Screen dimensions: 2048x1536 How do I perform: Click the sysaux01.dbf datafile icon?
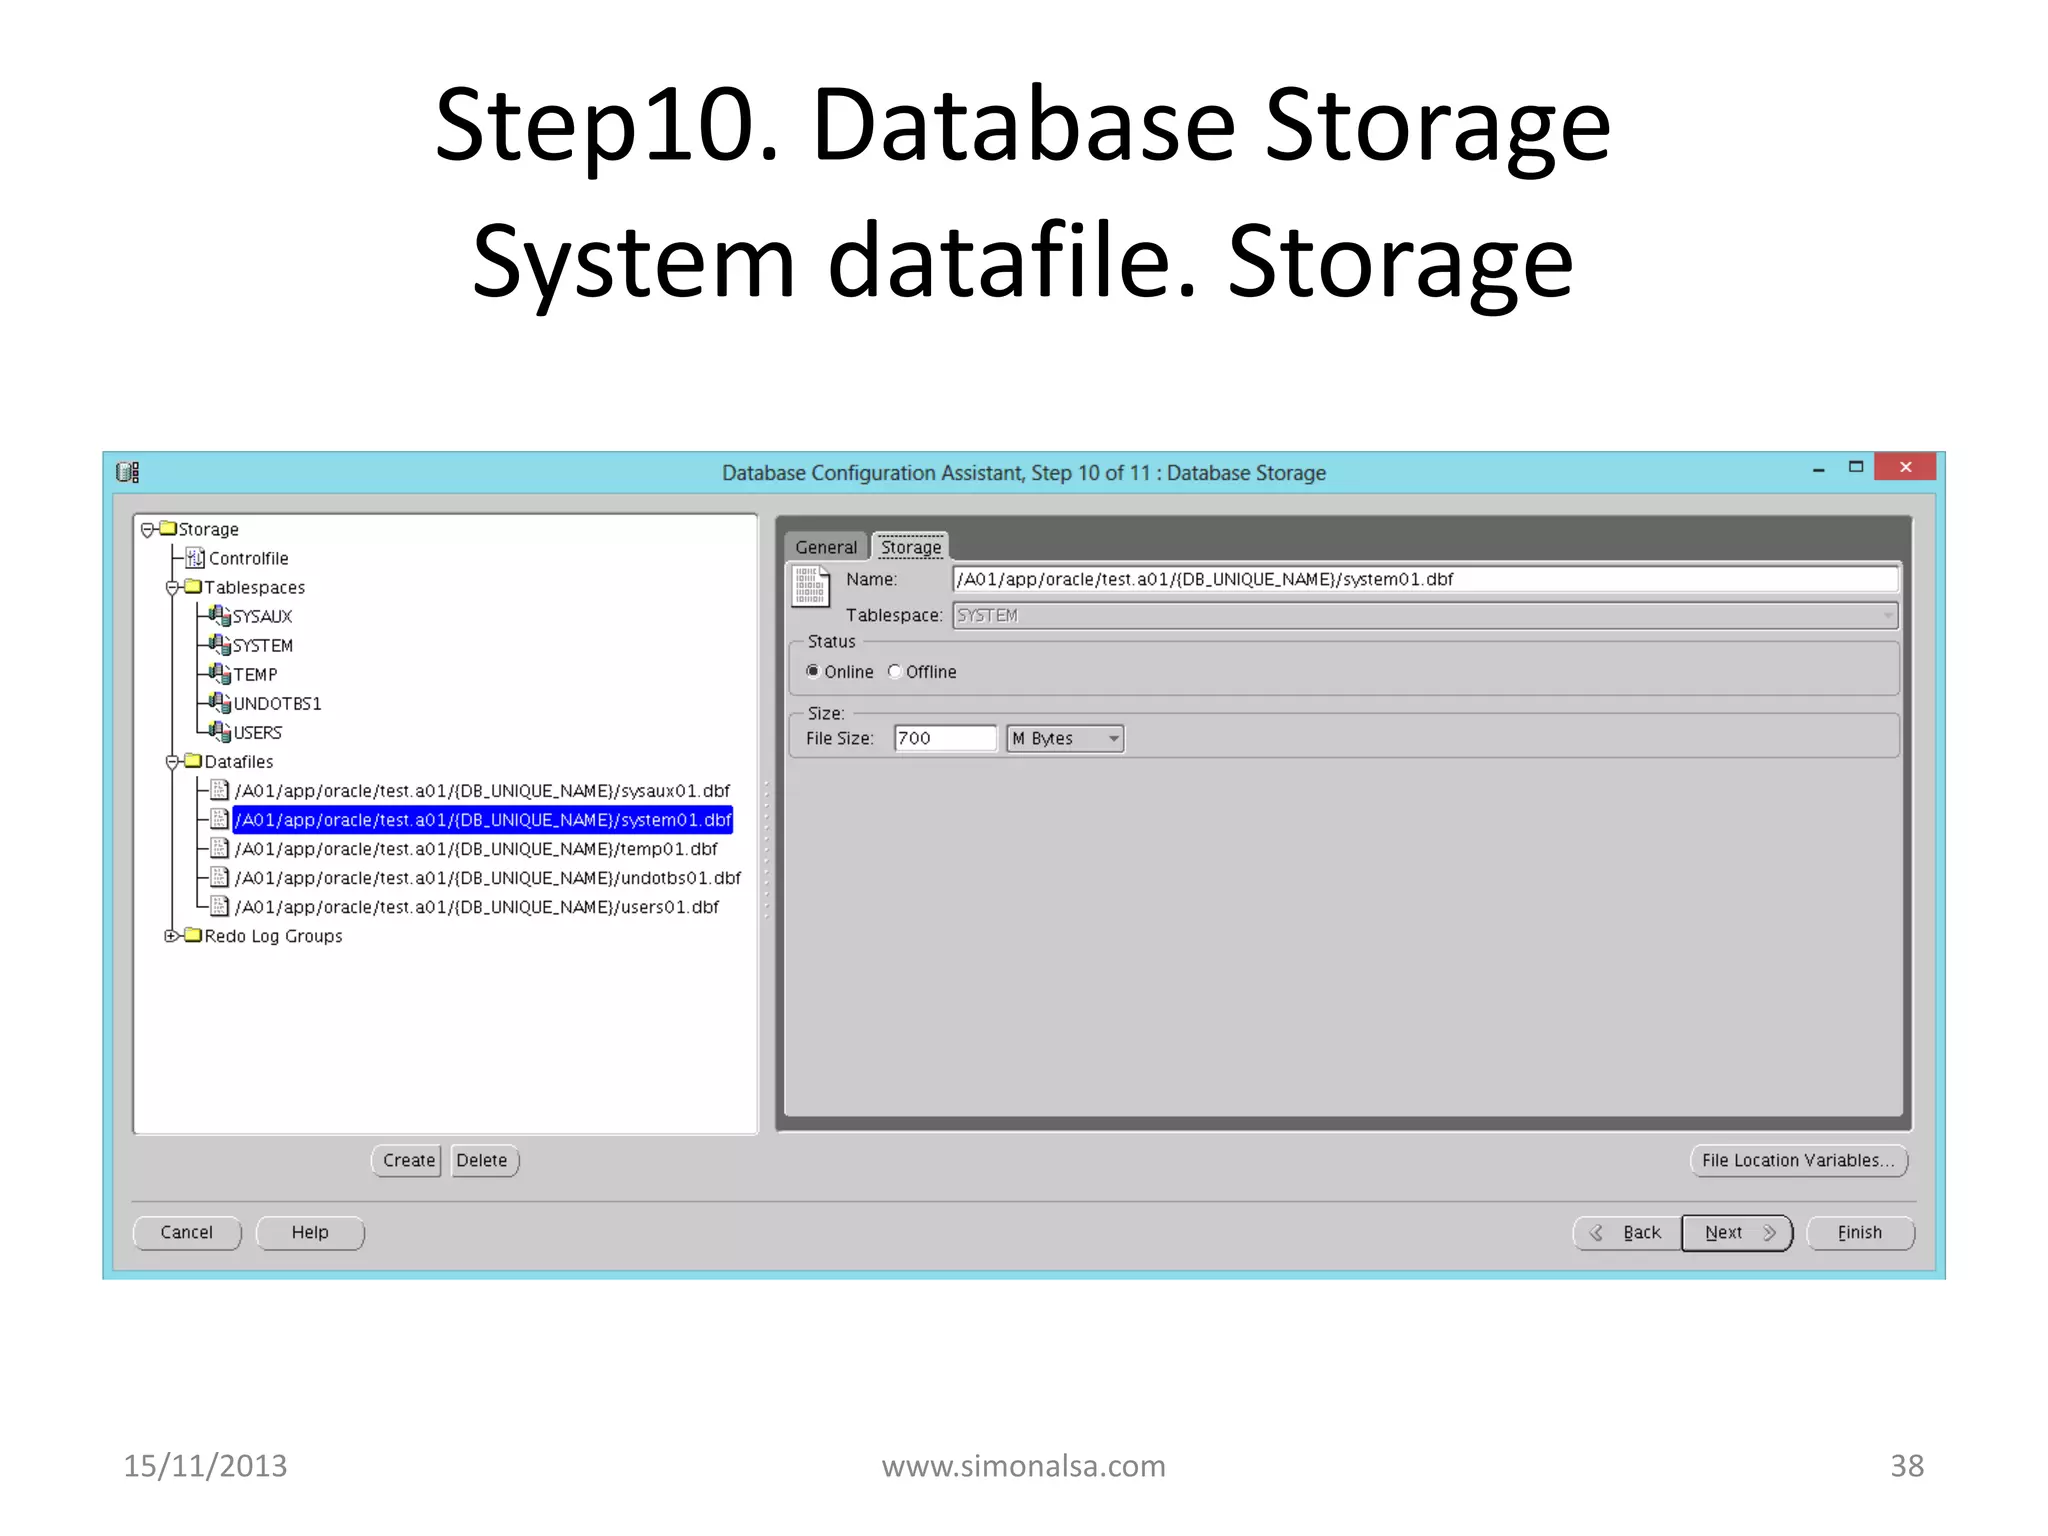pos(220,790)
